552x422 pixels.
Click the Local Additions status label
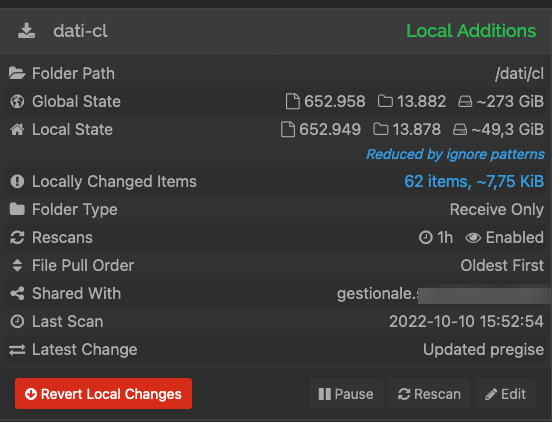pos(471,31)
